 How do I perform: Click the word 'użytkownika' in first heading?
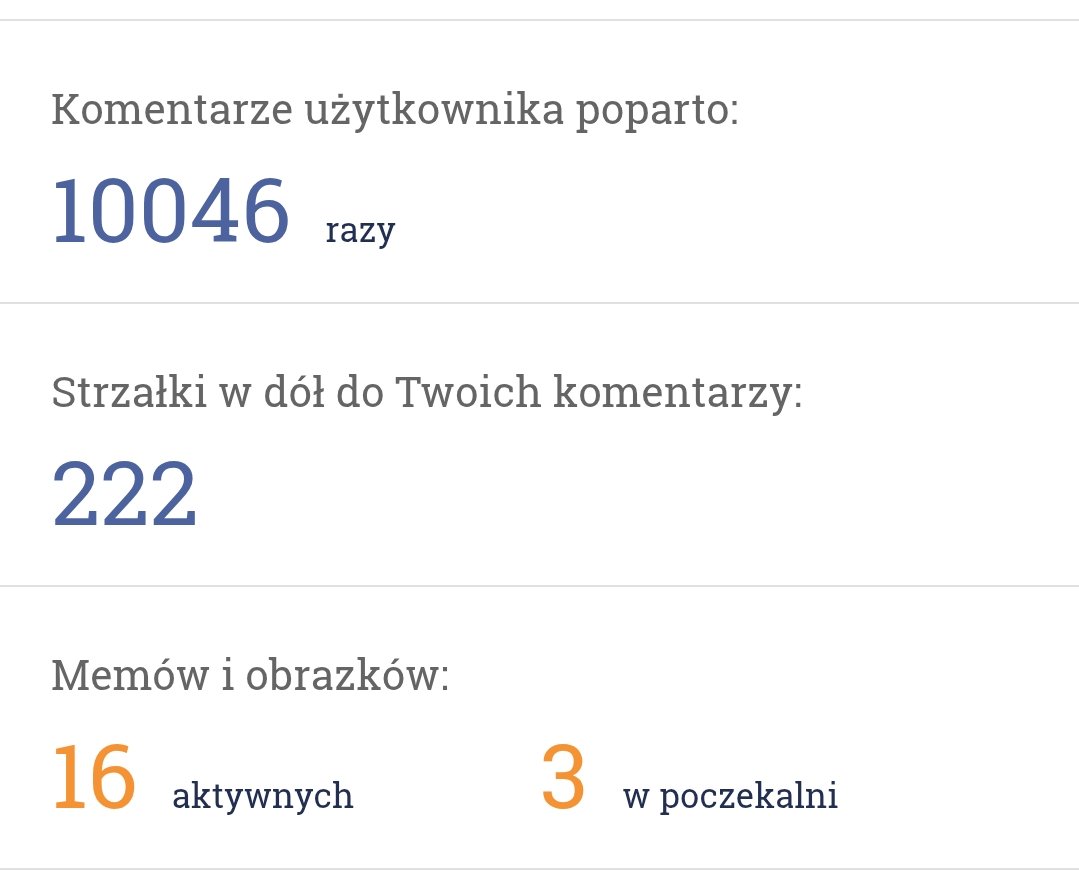[434, 112]
